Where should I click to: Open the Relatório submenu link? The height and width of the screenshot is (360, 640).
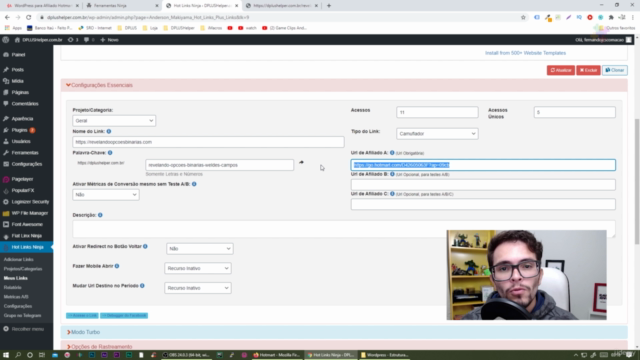[13, 288]
